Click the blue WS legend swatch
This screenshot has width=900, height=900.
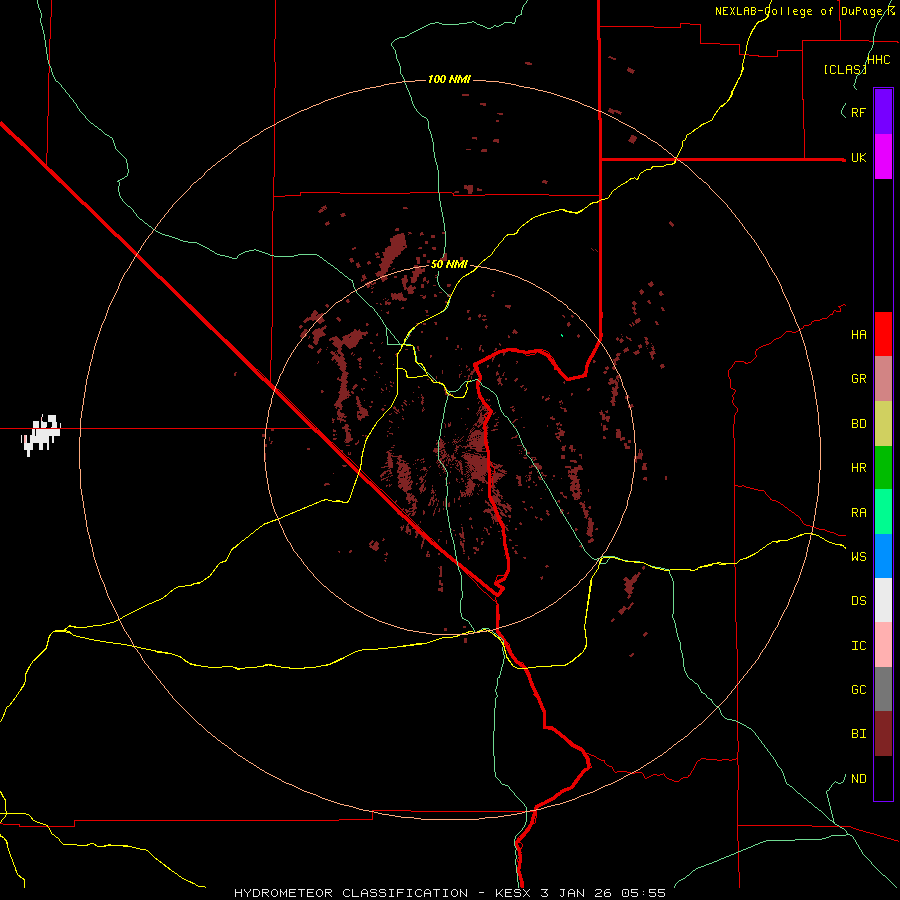click(883, 556)
